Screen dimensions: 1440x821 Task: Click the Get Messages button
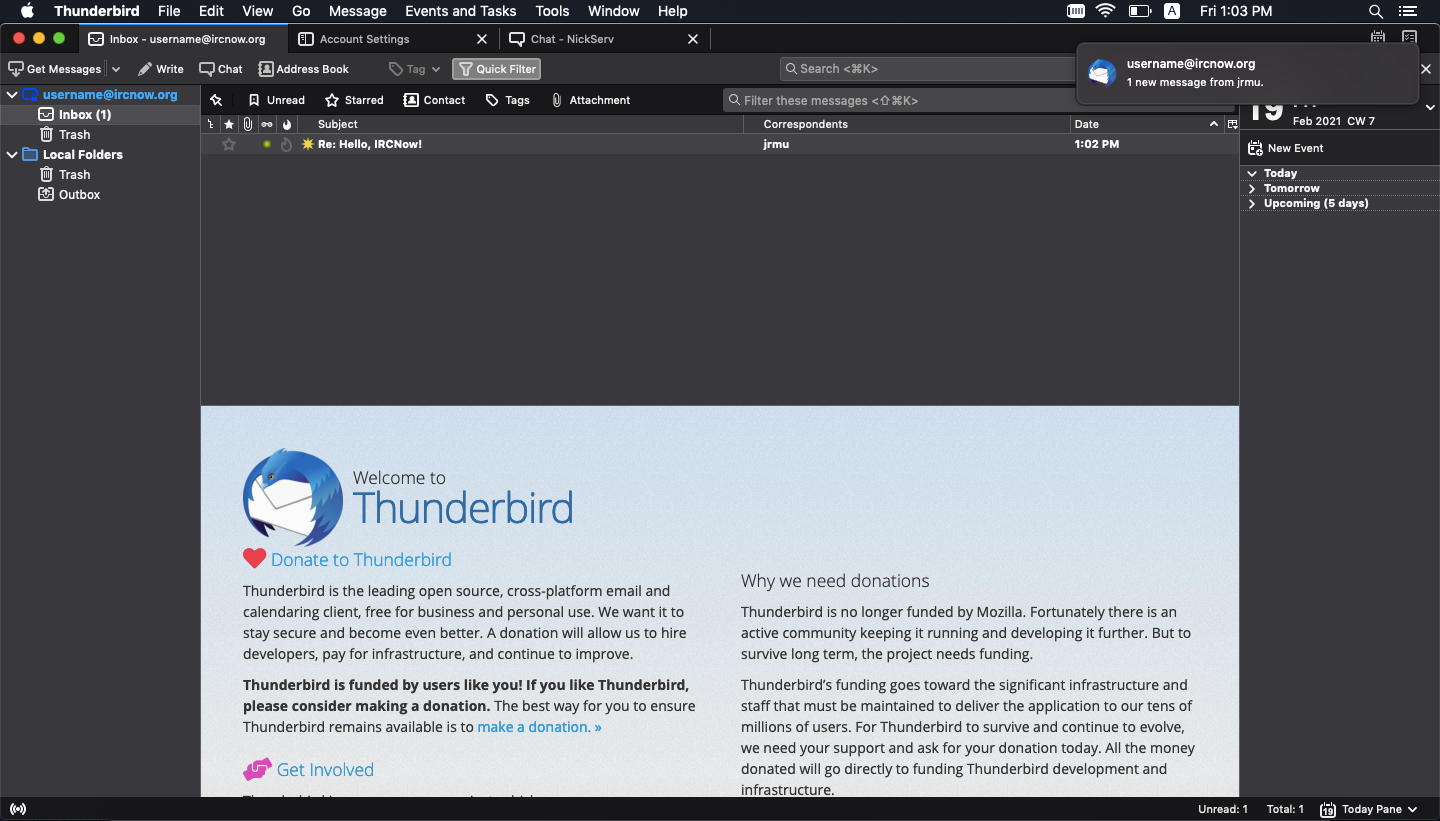pos(55,69)
